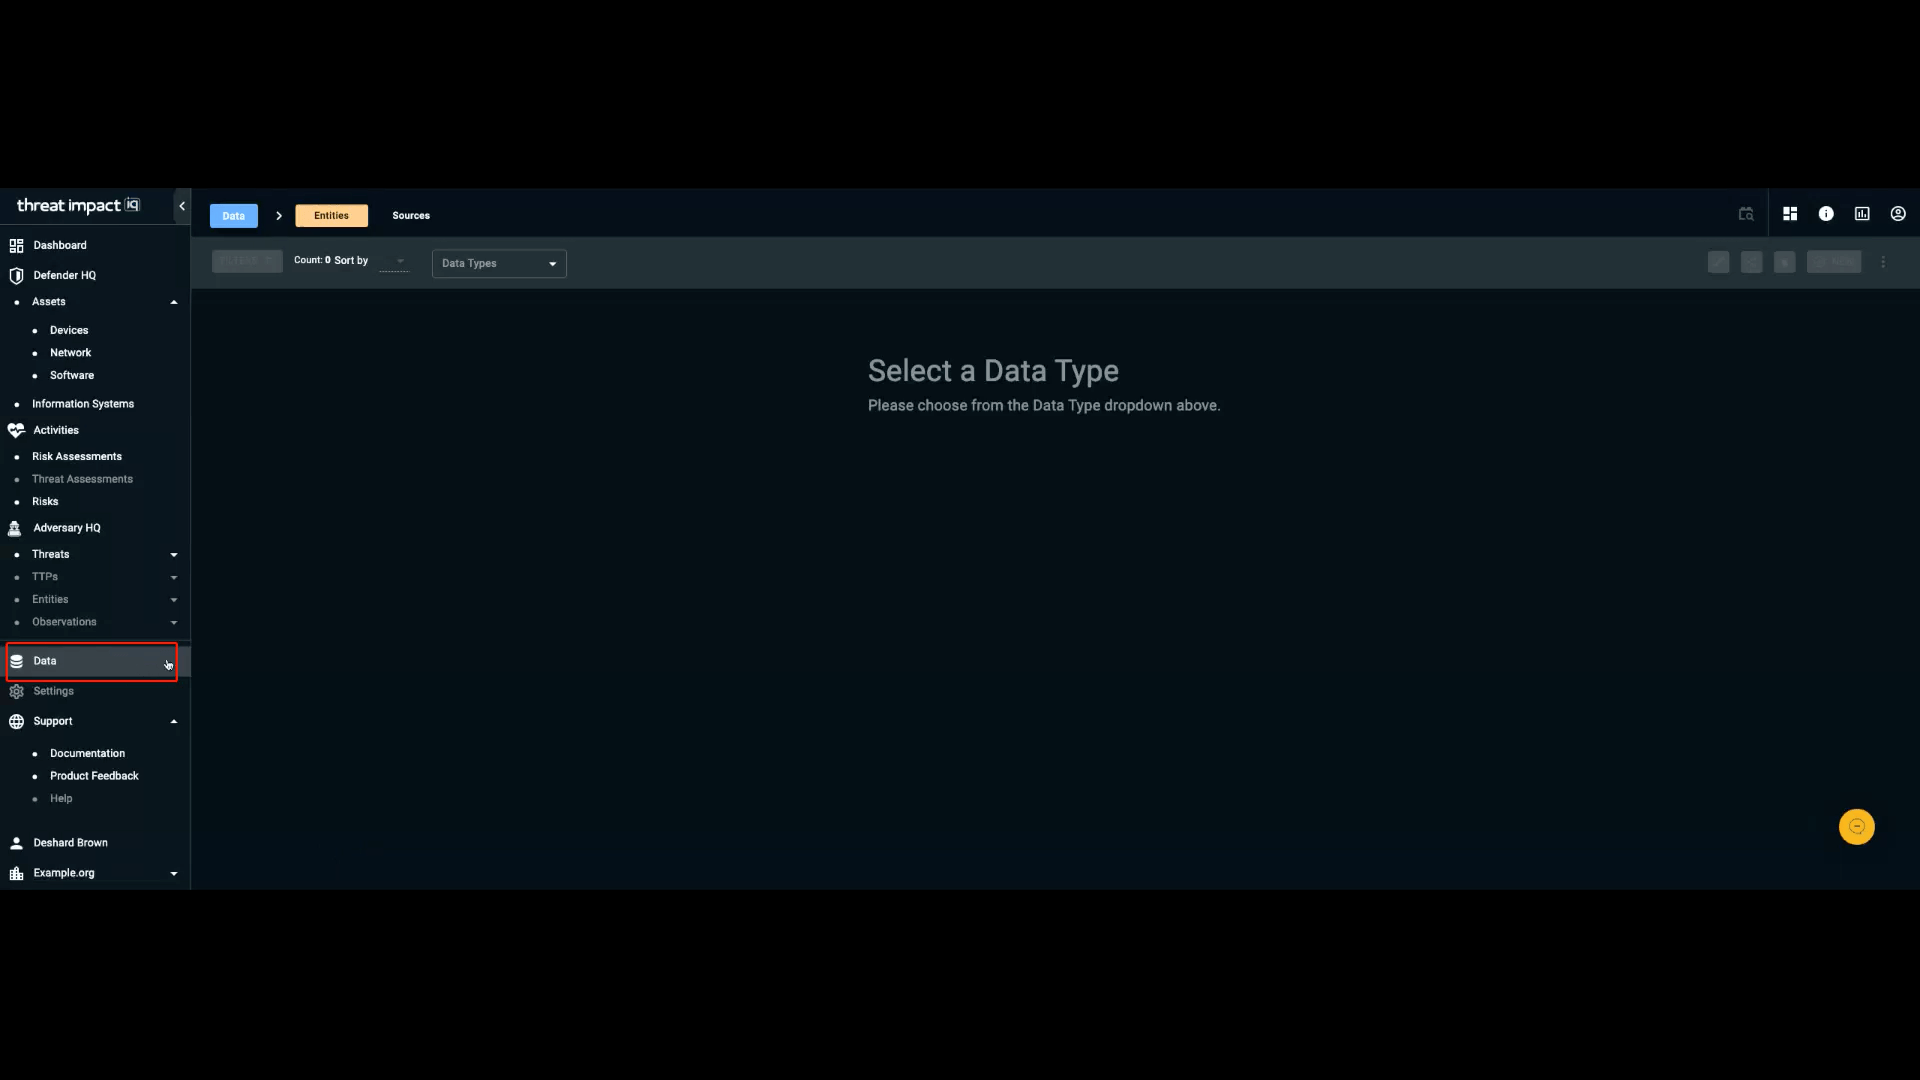Open the orange chat bubble widget

point(1857,827)
